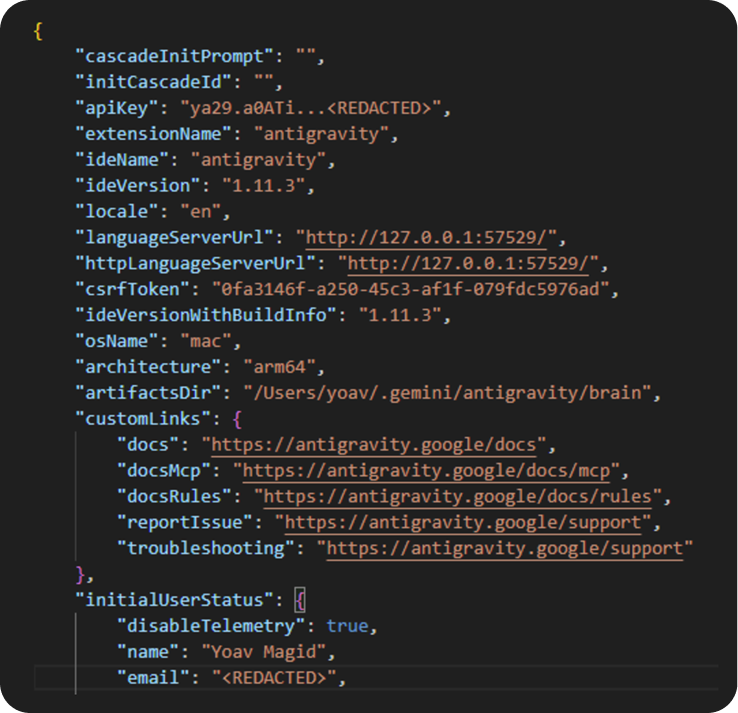Screen dimensions: 738x713
Task: Click the name value "Yoav Magid"
Action: coord(264,652)
